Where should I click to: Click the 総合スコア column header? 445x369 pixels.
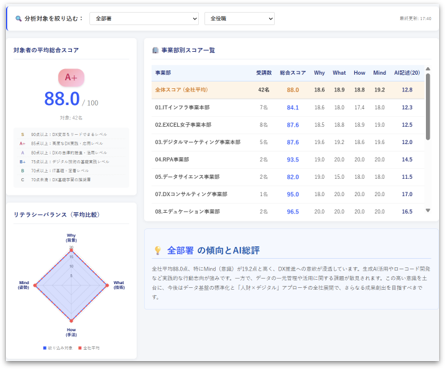point(293,73)
